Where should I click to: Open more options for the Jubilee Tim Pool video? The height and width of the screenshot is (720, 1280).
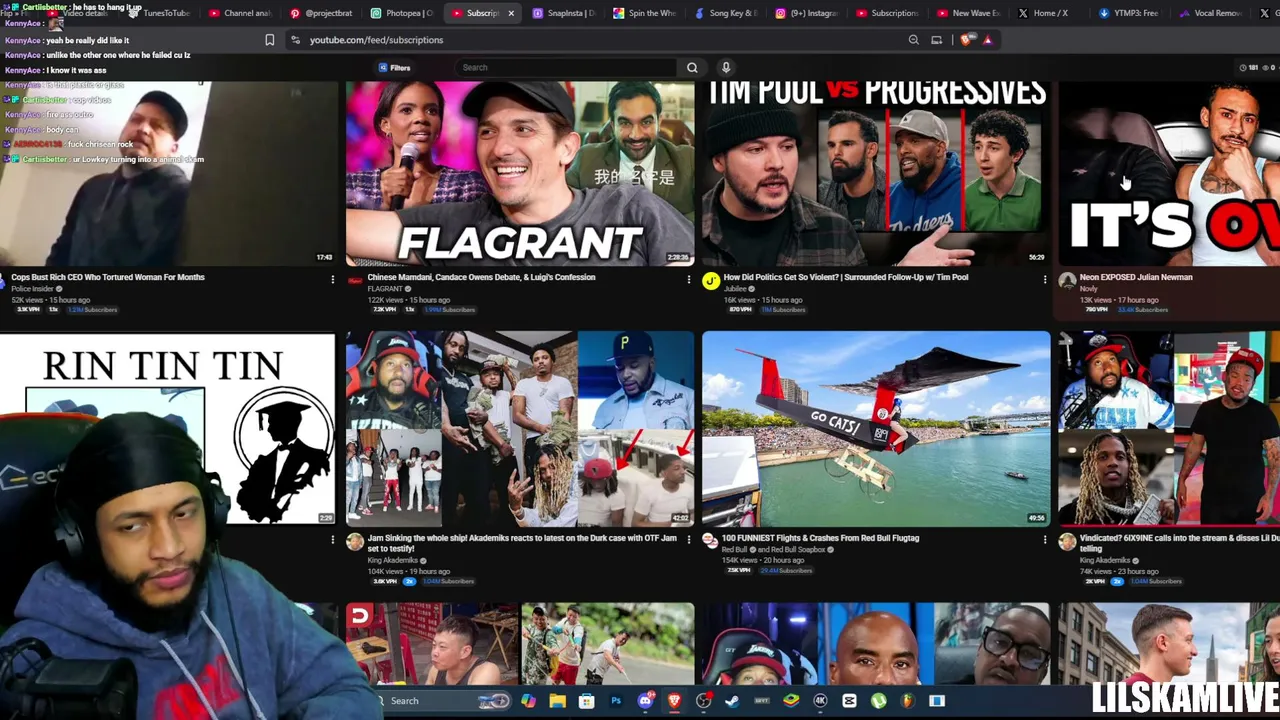coord(1044,280)
